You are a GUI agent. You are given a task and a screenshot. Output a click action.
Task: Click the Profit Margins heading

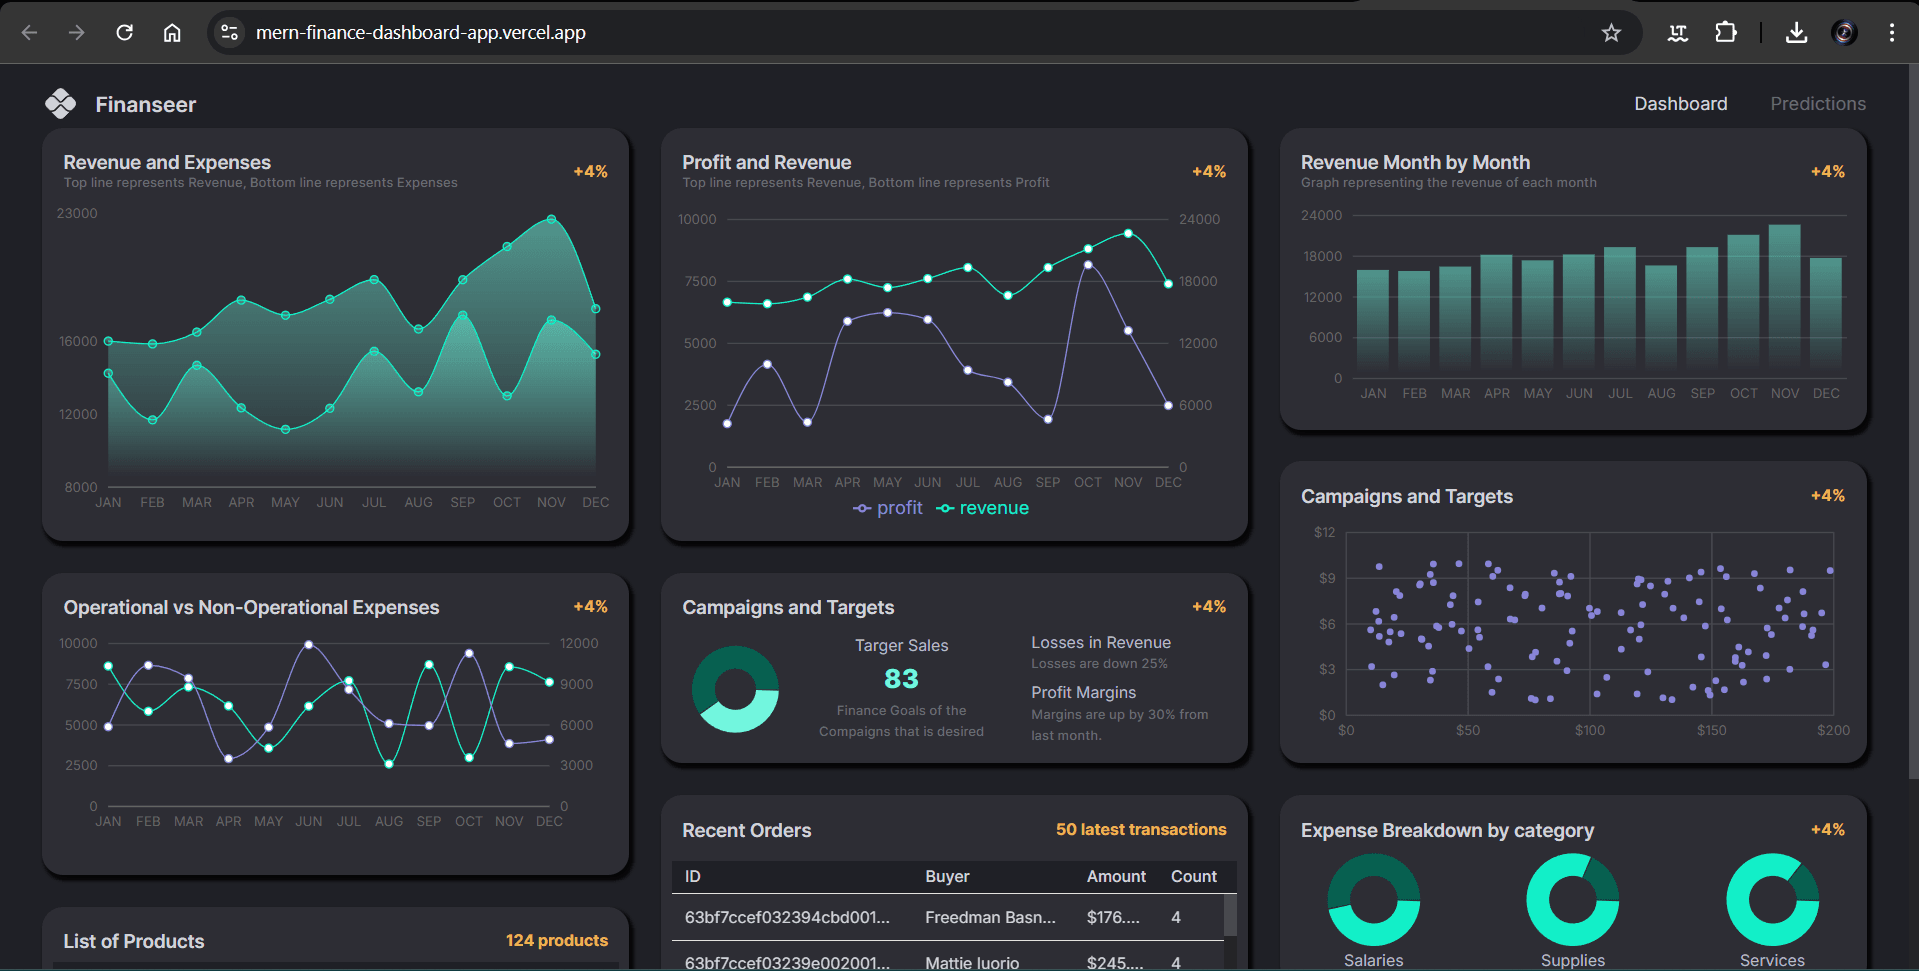tap(1083, 693)
